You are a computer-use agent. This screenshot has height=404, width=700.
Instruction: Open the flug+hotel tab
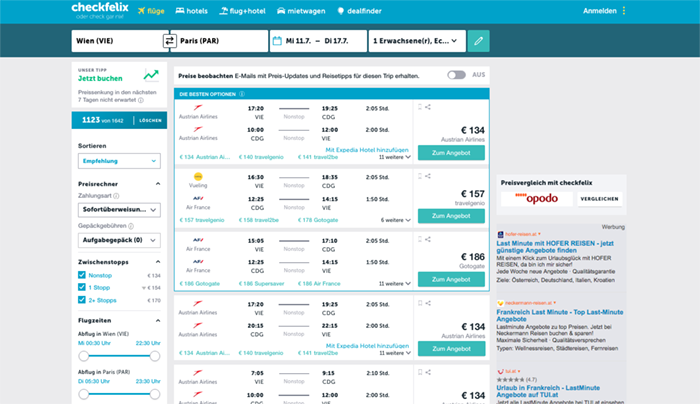pyautogui.click(x=242, y=11)
